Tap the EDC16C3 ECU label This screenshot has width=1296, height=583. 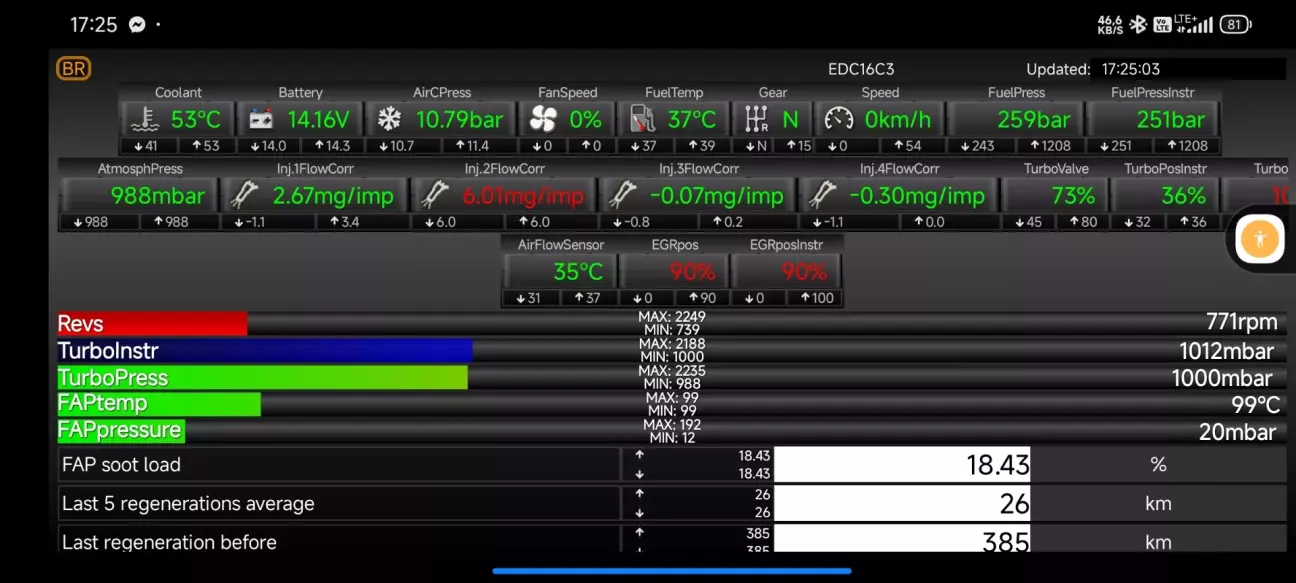861,69
